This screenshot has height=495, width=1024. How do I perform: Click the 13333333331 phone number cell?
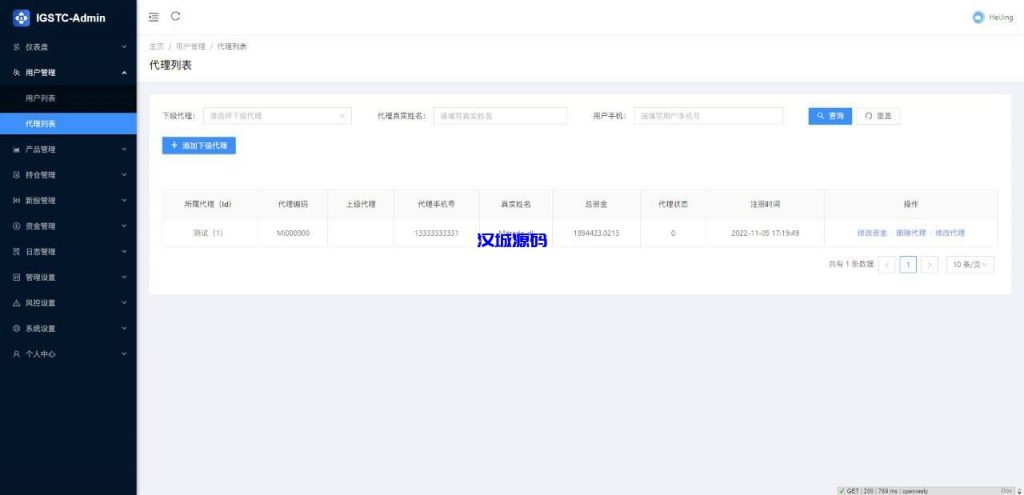(x=436, y=233)
